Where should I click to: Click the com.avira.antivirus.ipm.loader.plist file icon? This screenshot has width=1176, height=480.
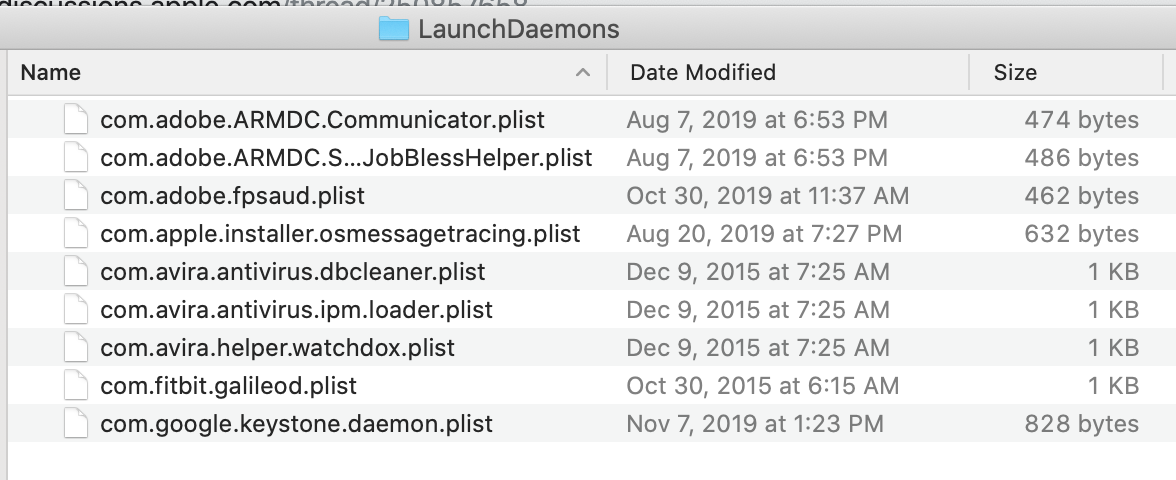(77, 310)
